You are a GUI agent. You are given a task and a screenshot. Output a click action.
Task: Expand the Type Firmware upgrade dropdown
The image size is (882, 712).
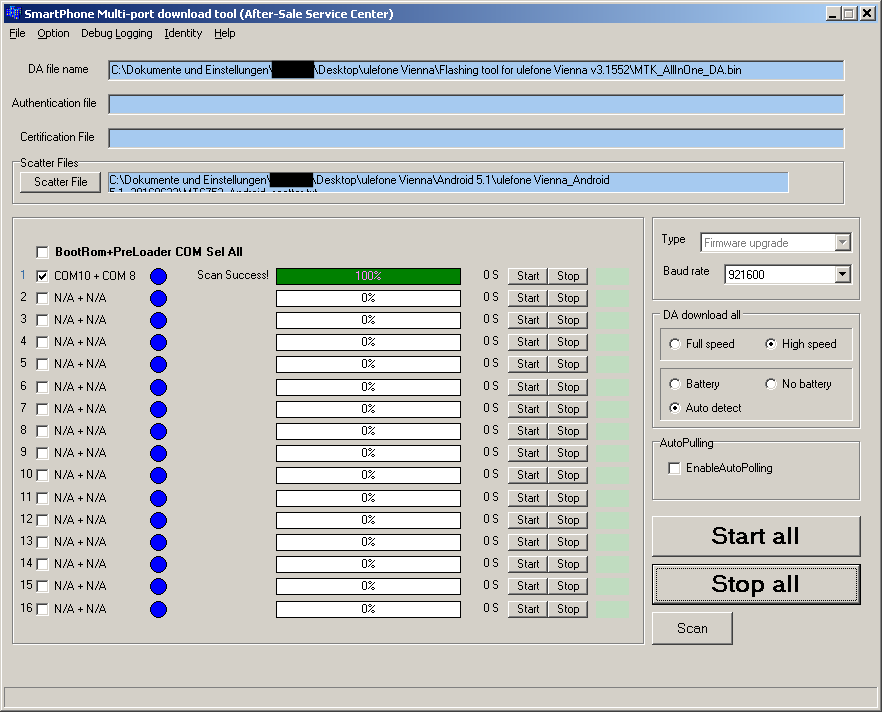click(842, 243)
